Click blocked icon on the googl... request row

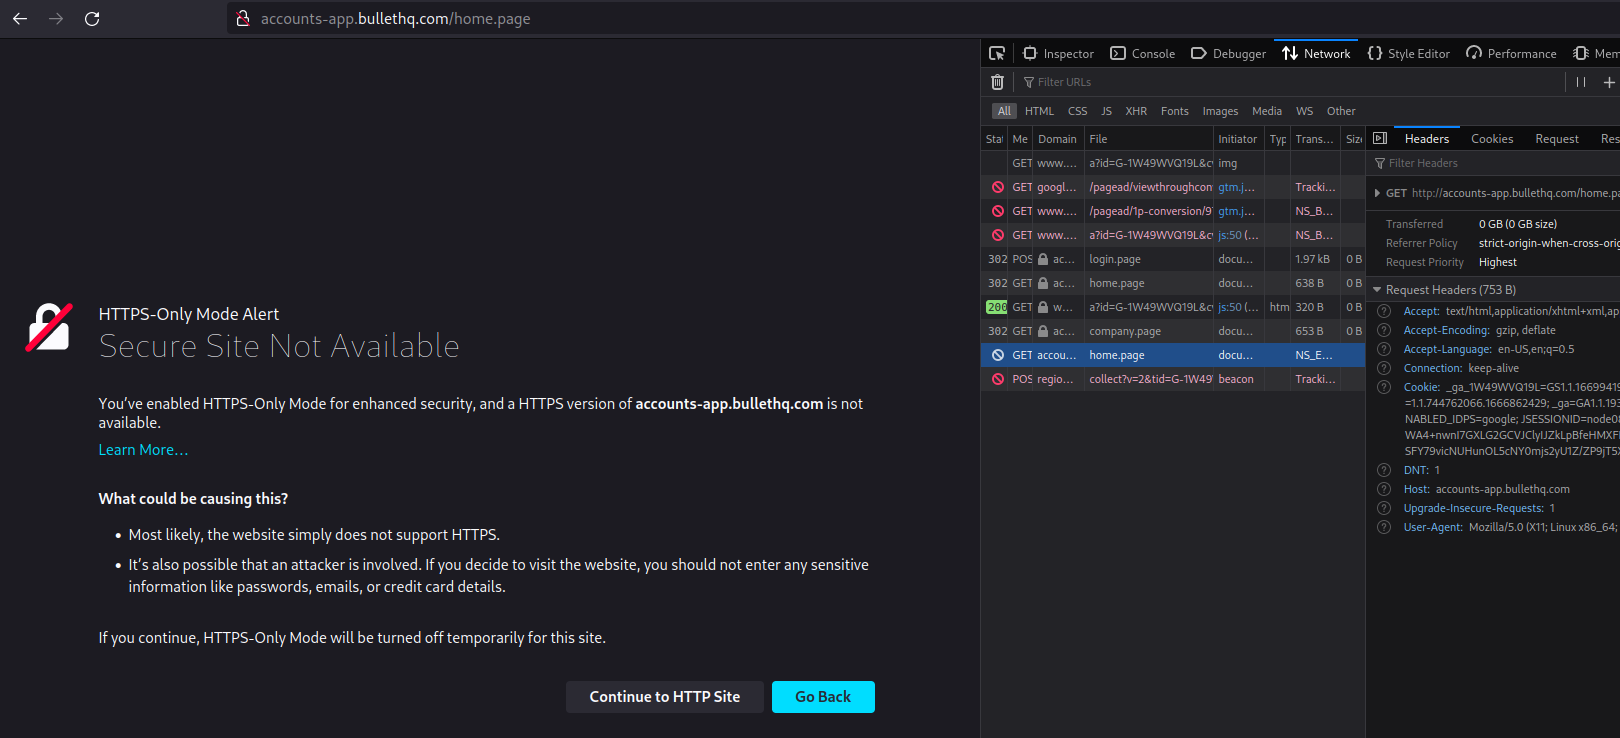click(x=997, y=187)
